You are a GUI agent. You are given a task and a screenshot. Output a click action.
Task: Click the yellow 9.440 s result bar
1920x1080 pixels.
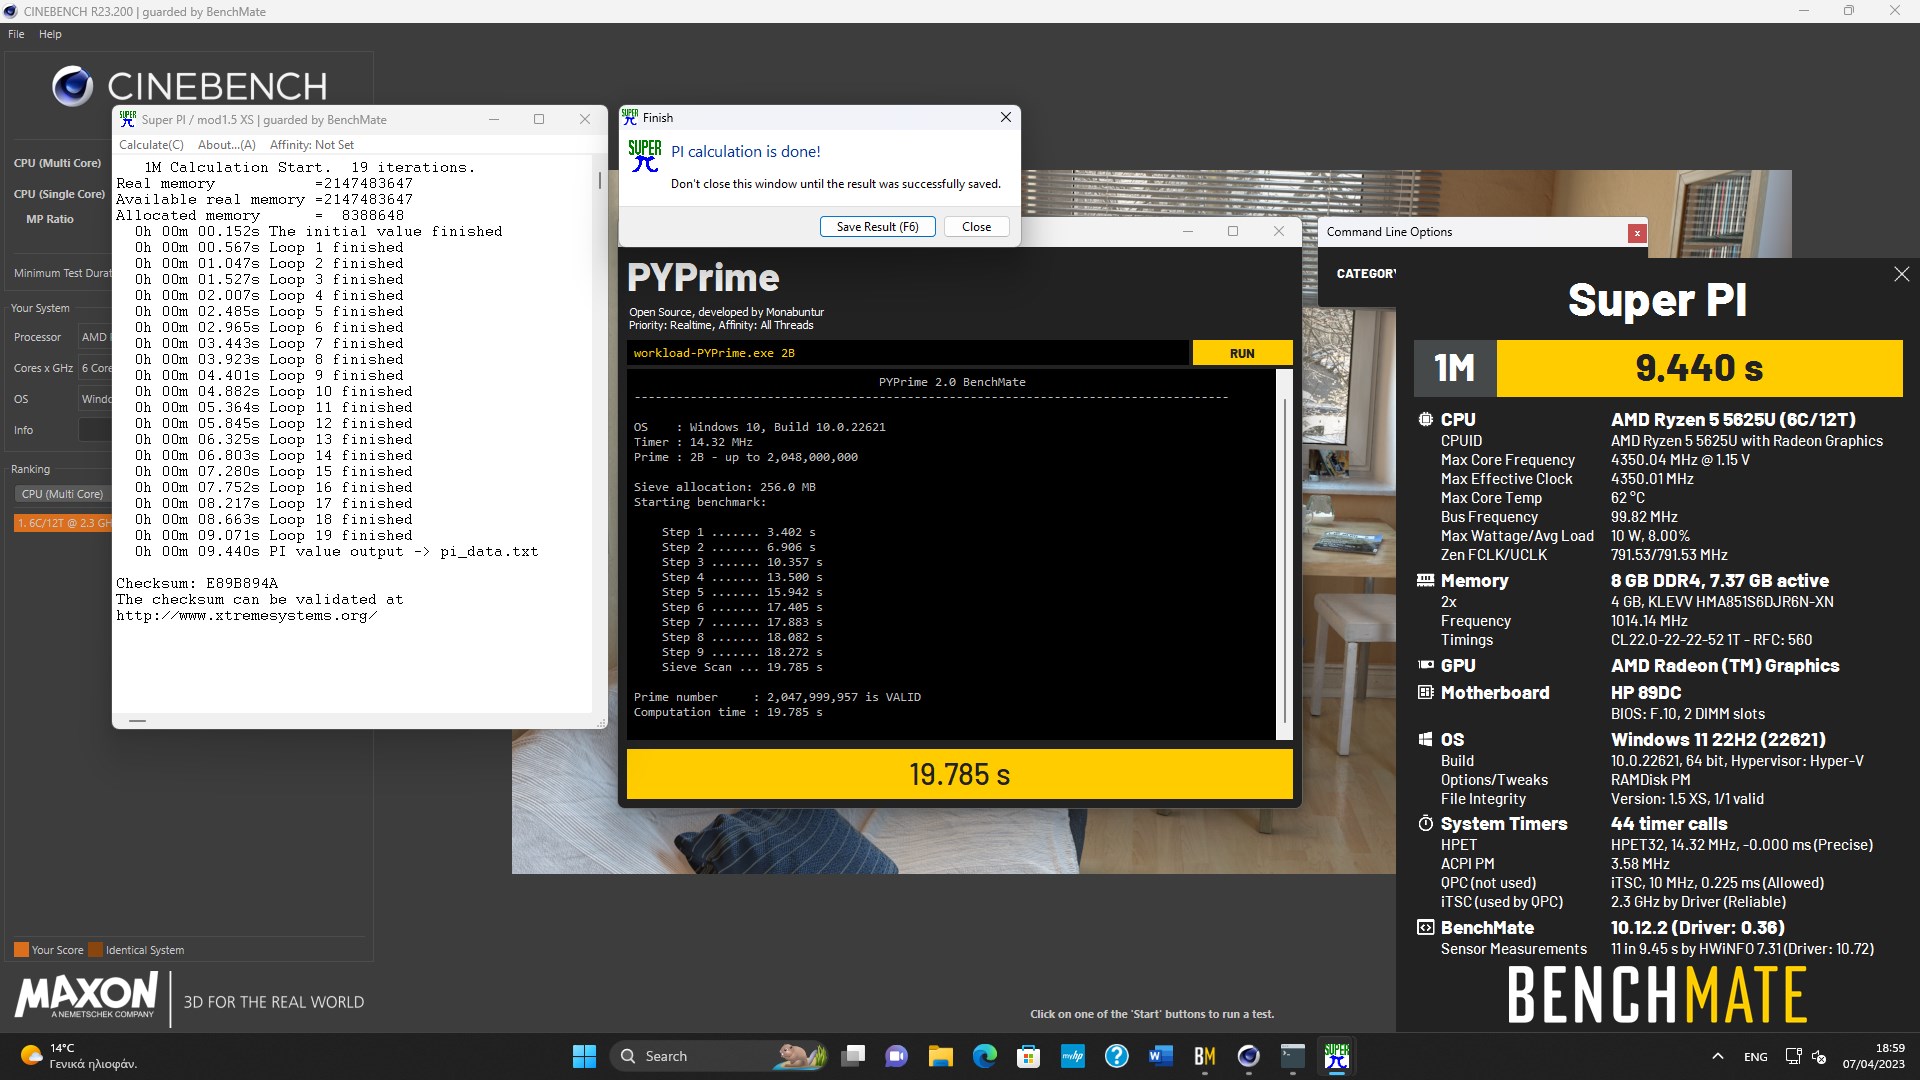tap(1699, 368)
